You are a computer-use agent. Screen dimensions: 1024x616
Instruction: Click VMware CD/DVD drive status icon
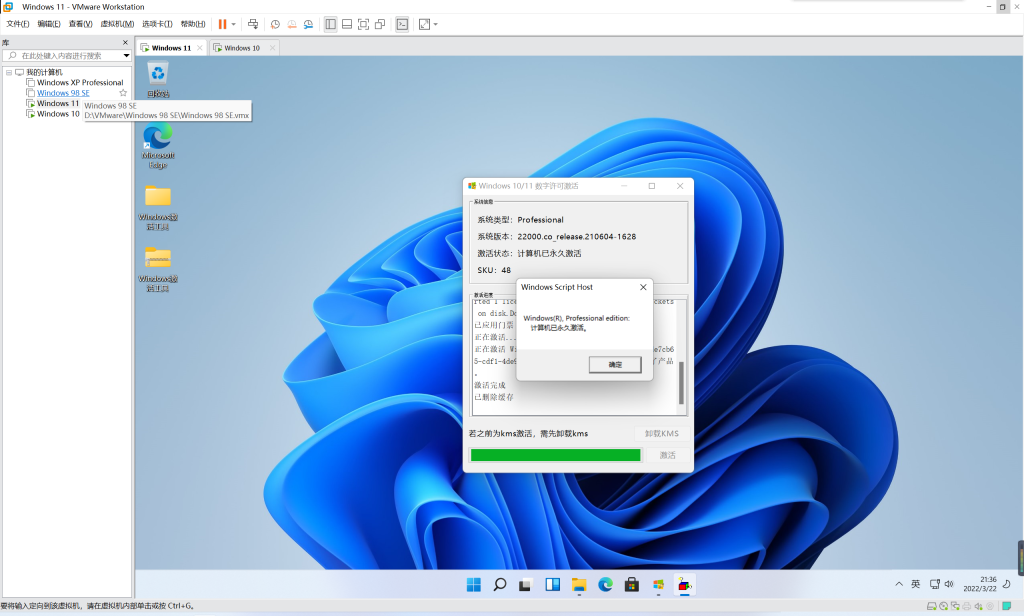coord(944,606)
